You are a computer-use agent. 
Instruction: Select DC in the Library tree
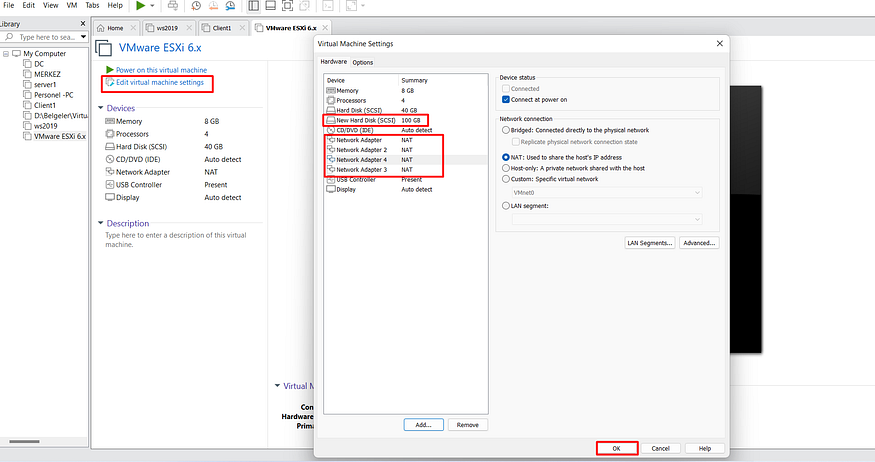(39, 64)
